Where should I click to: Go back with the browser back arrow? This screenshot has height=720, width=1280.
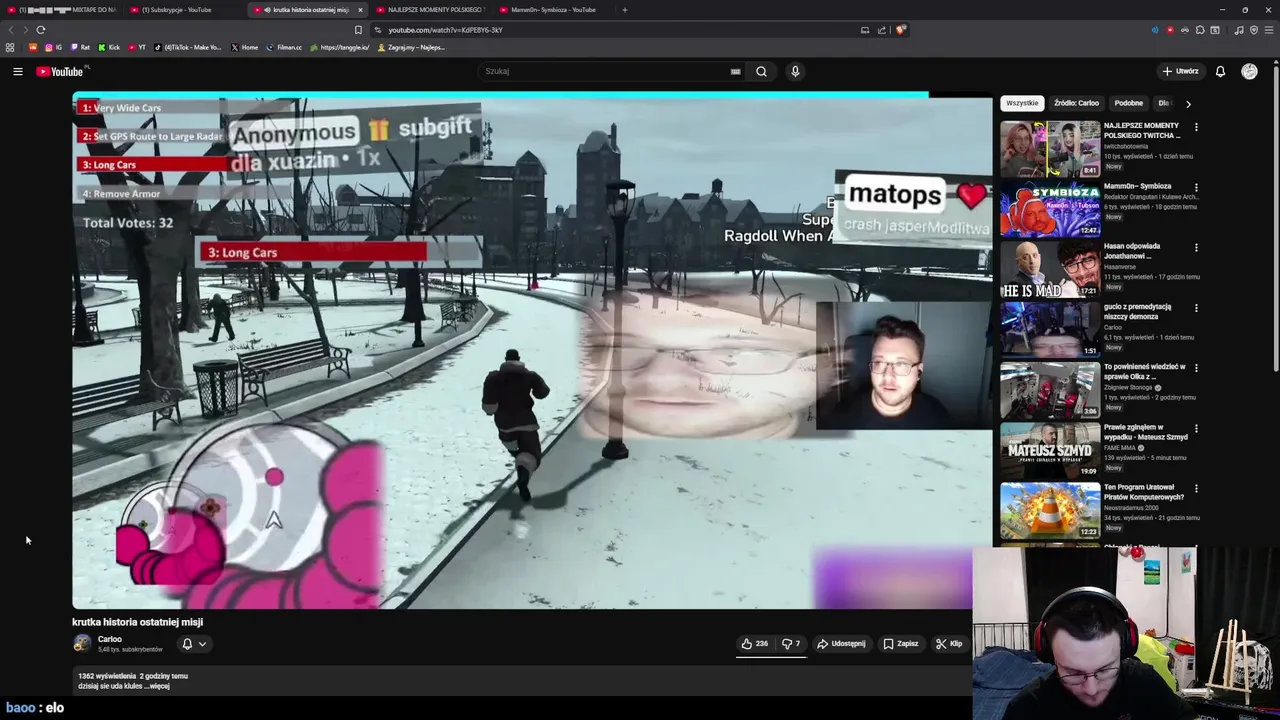(x=11, y=30)
